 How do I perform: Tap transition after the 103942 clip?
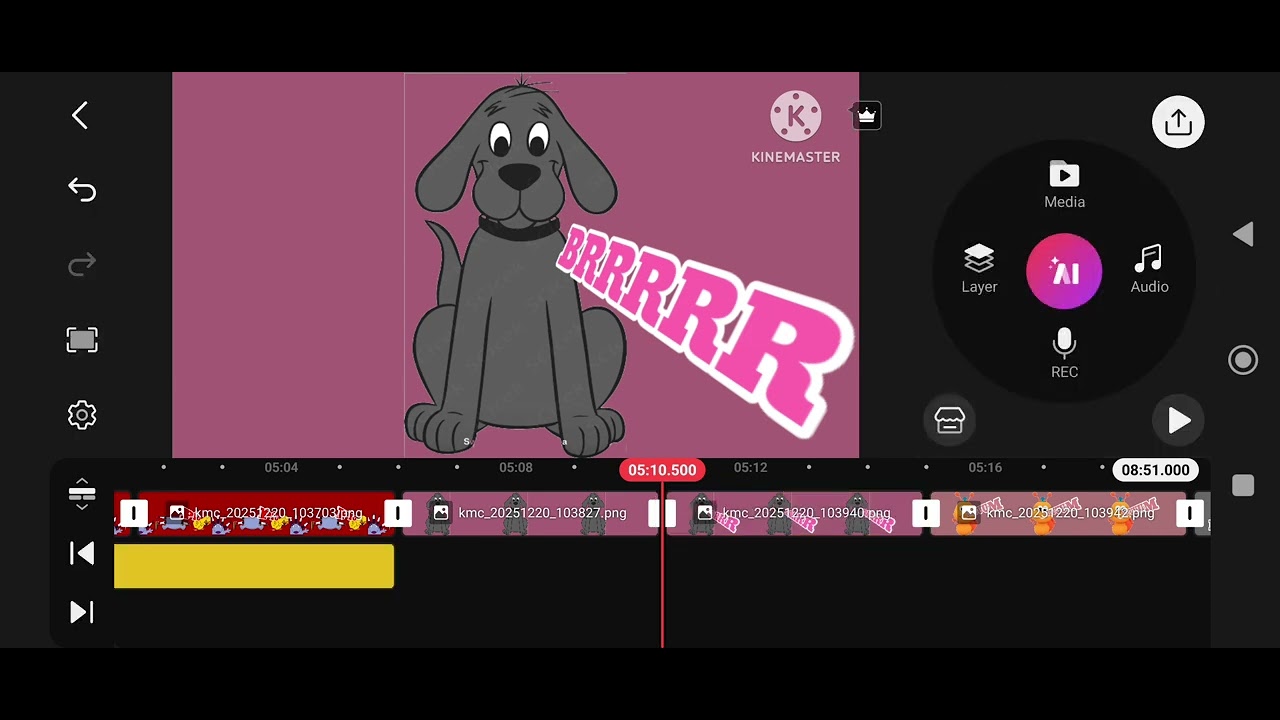[x=1190, y=514]
